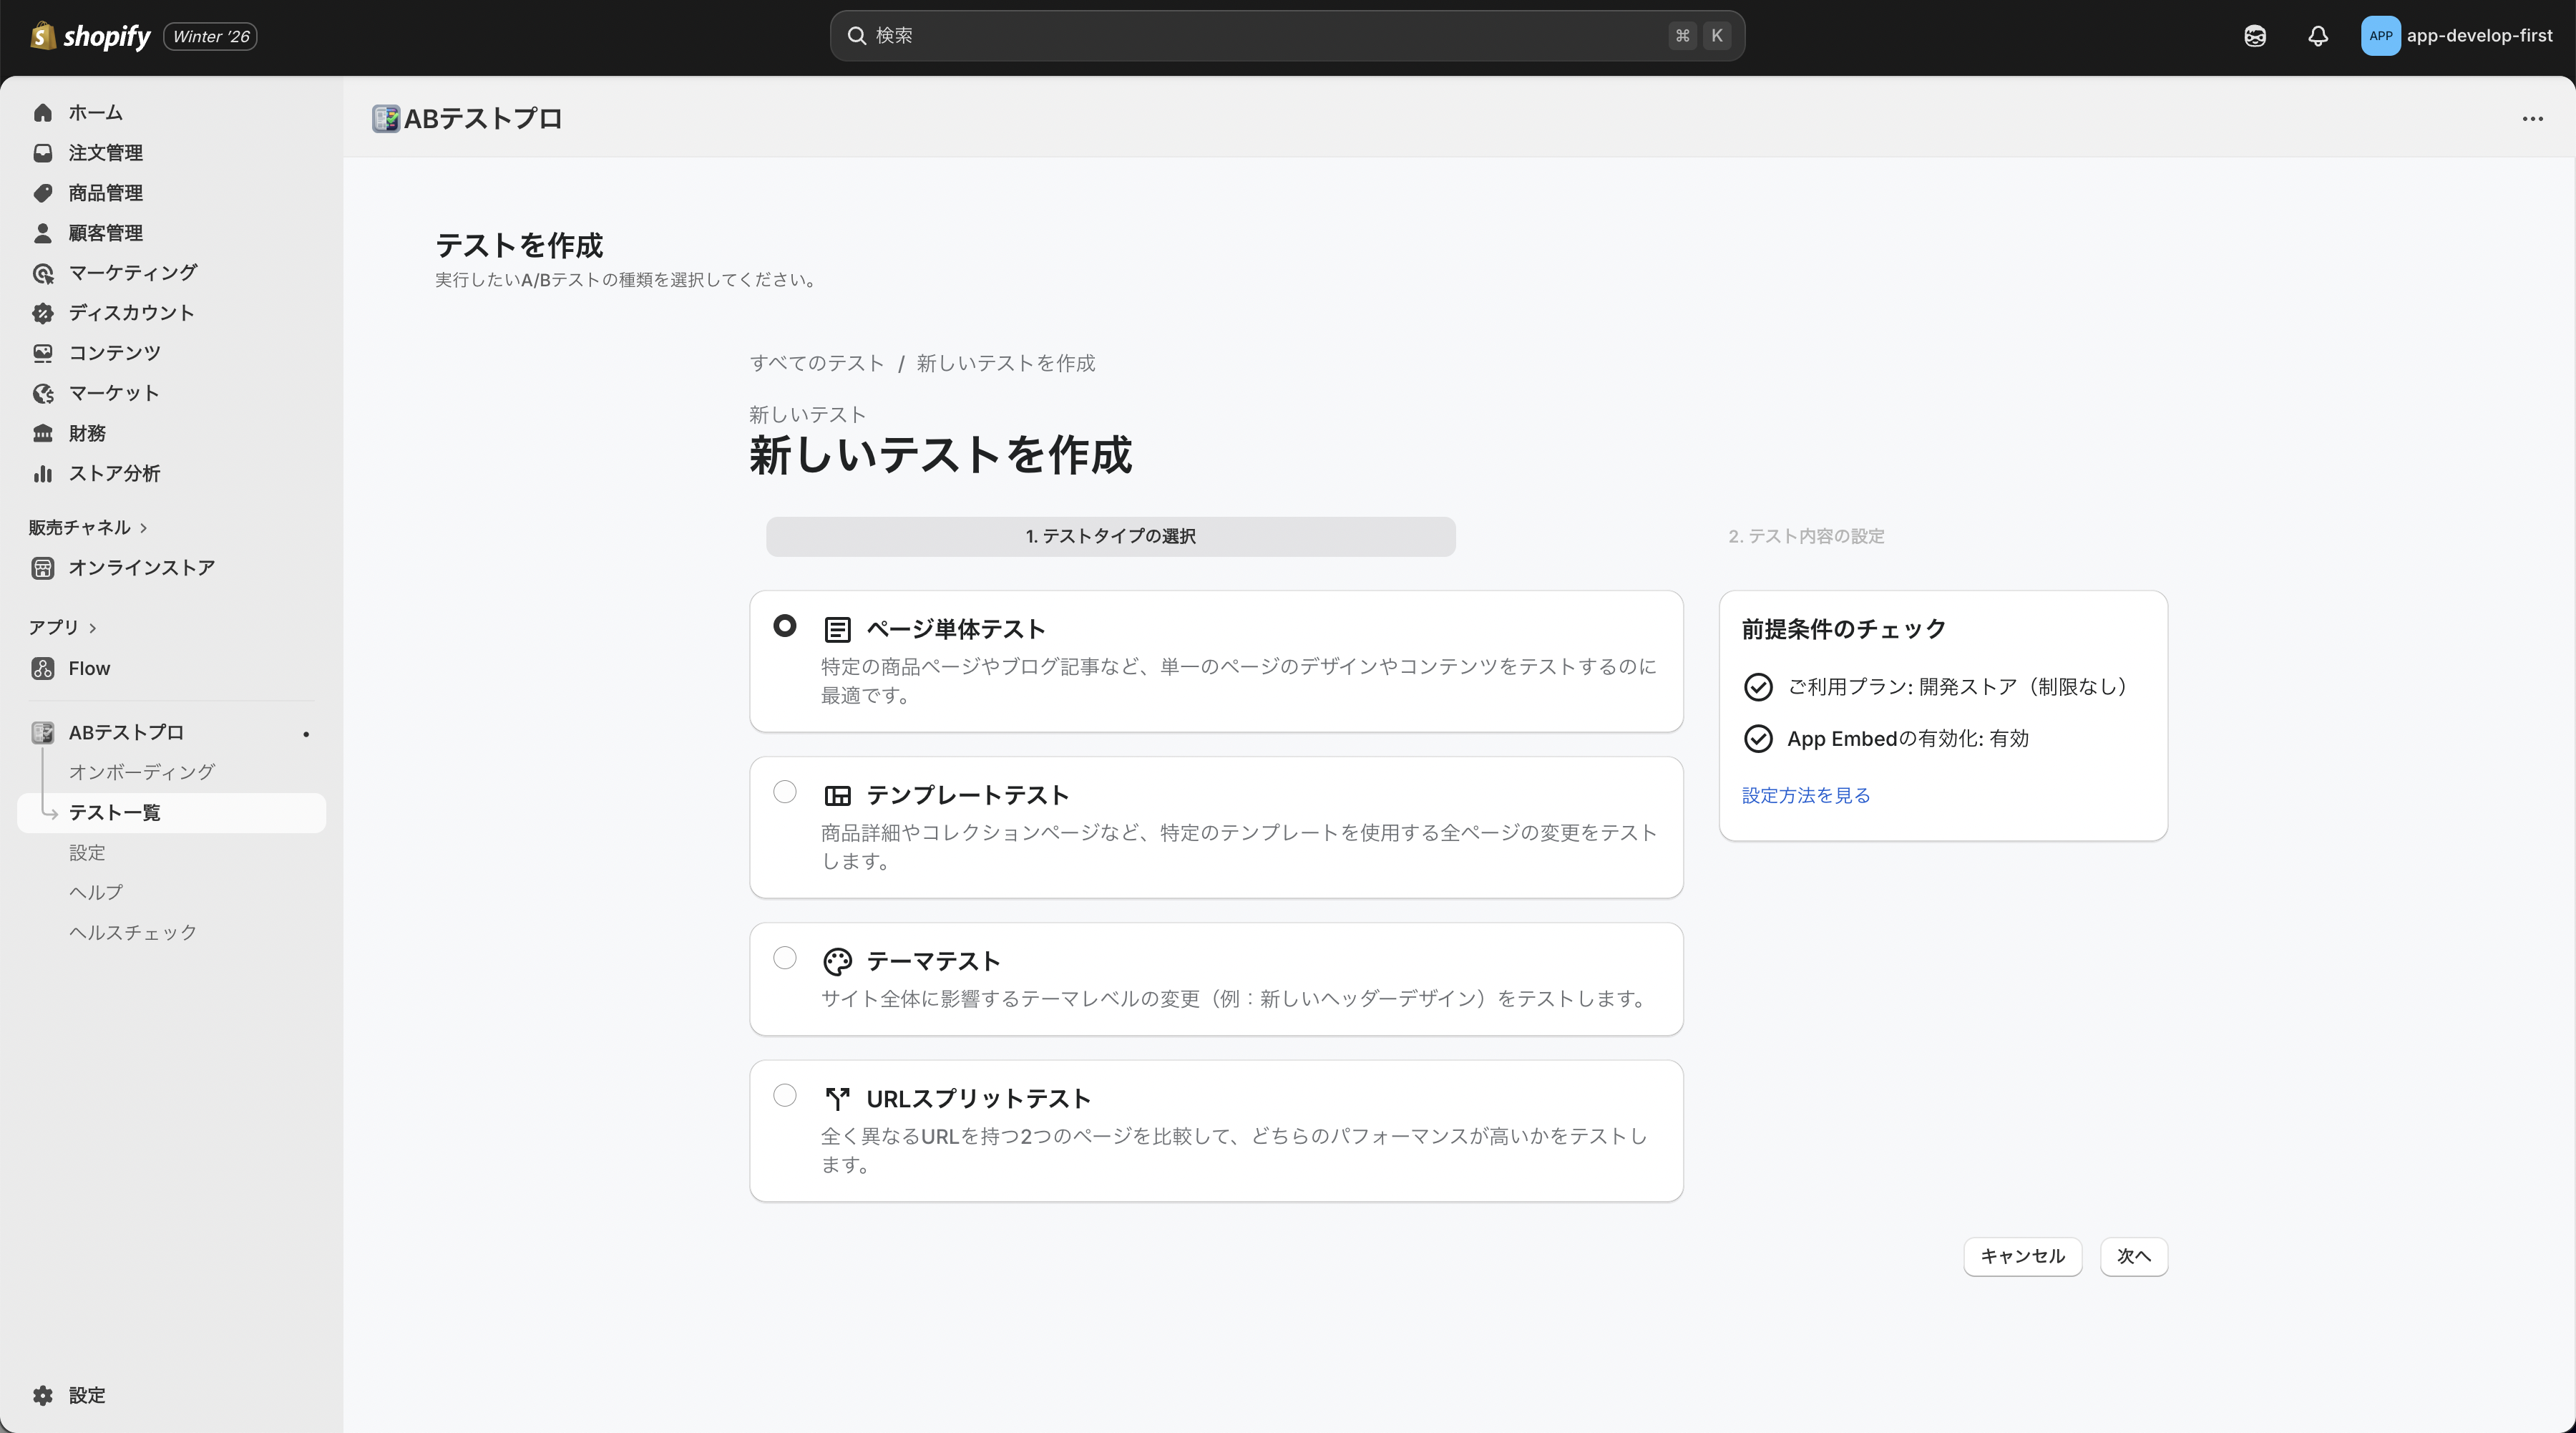Screen dimensions: 2576x1433
Task: Open テスト一覧 in the sidebar
Action: (x=172, y=812)
